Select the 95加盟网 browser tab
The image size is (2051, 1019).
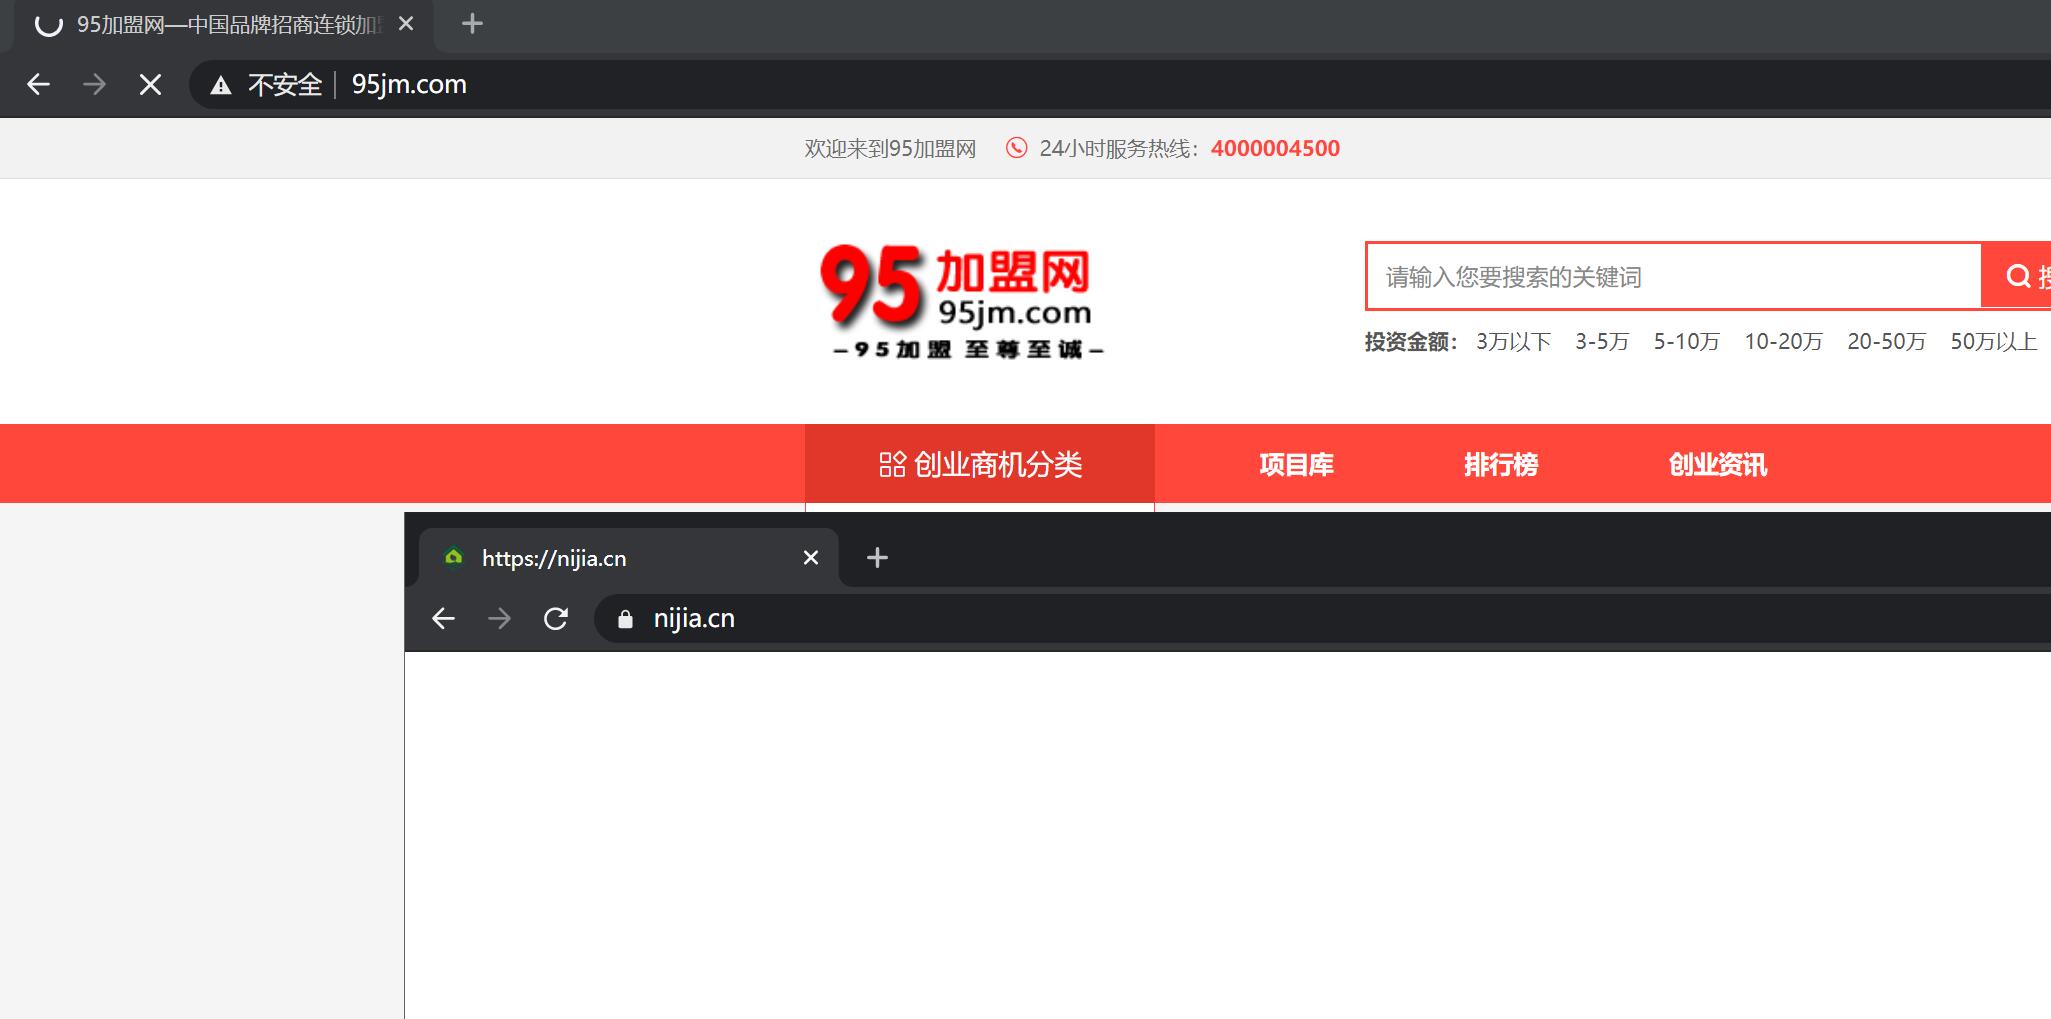tap(225, 25)
